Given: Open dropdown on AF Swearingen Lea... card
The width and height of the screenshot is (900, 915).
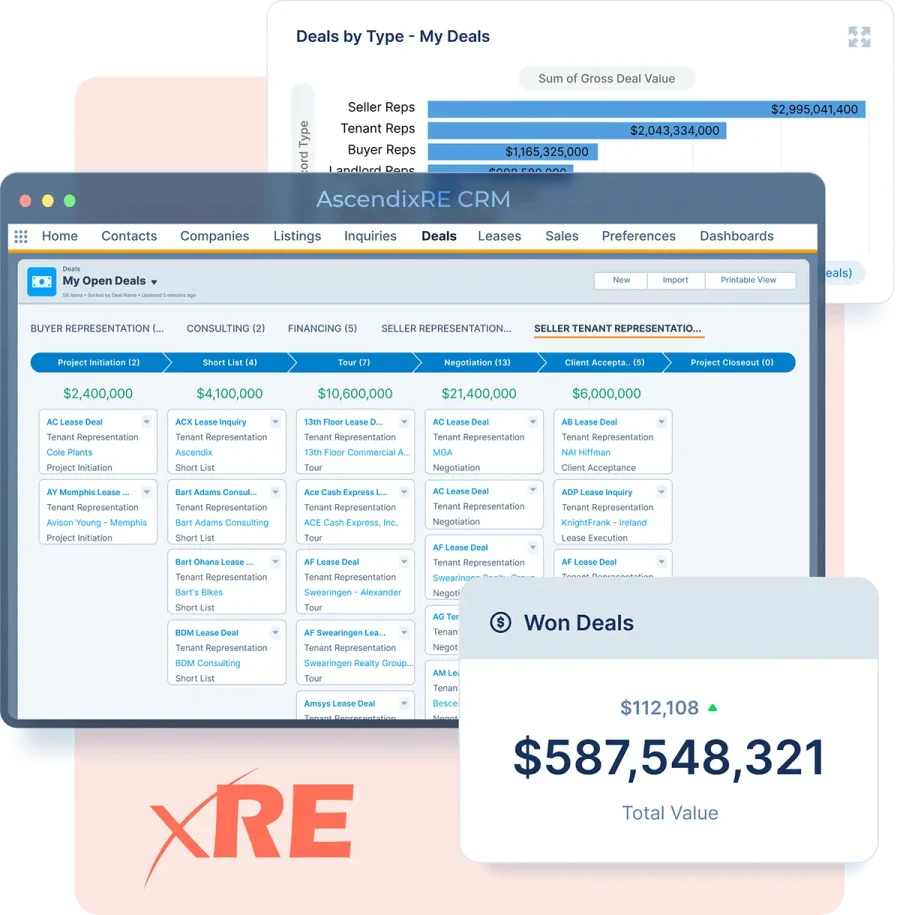Looking at the screenshot, I should click(x=404, y=633).
